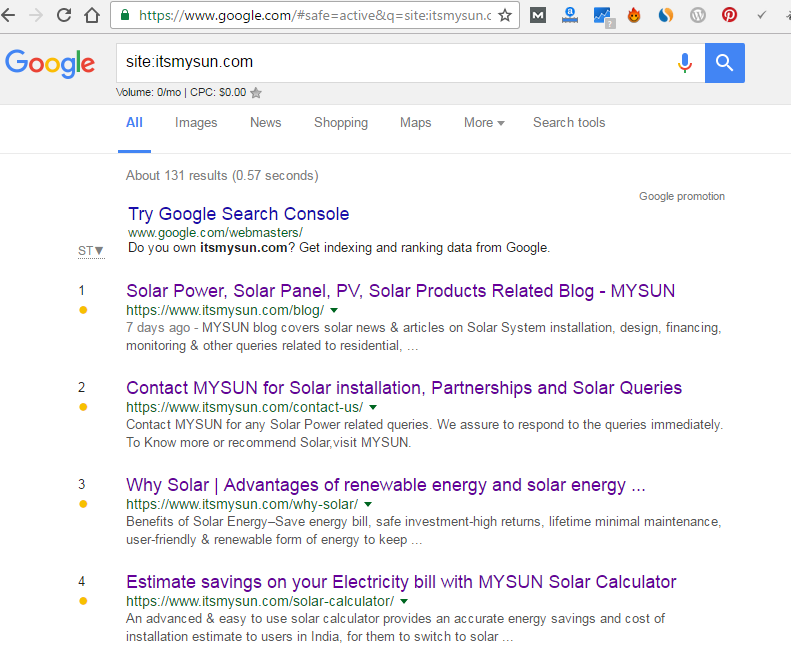Open the Hola flame extension icon
Screen dimensions: 791x654
[634, 16]
